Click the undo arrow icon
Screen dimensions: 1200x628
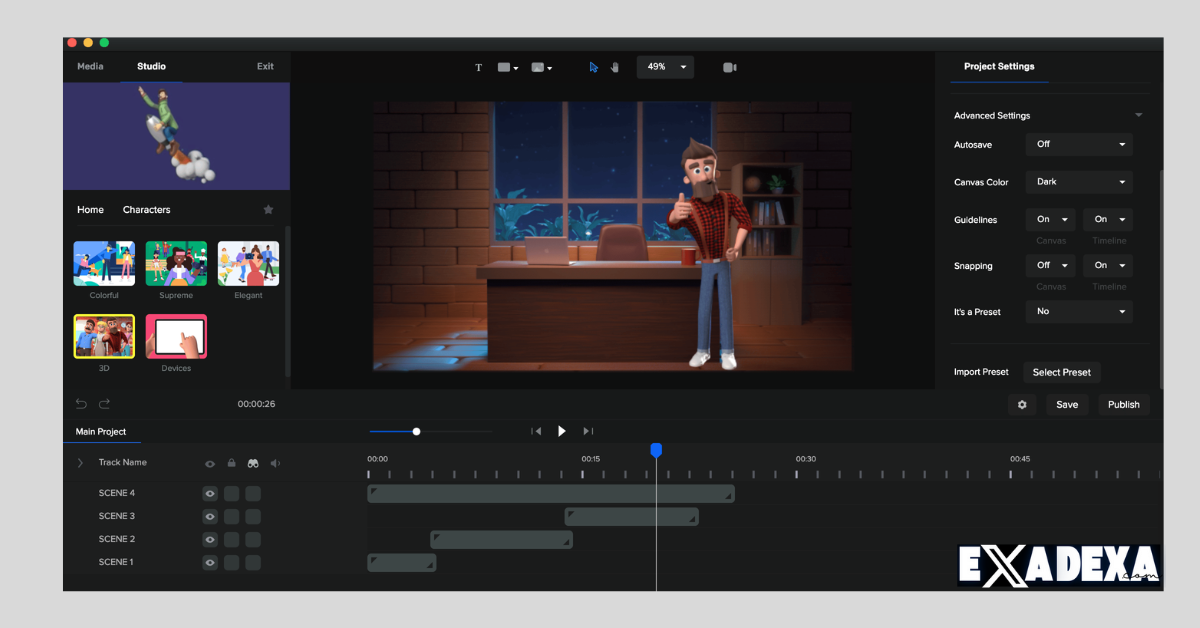(81, 403)
